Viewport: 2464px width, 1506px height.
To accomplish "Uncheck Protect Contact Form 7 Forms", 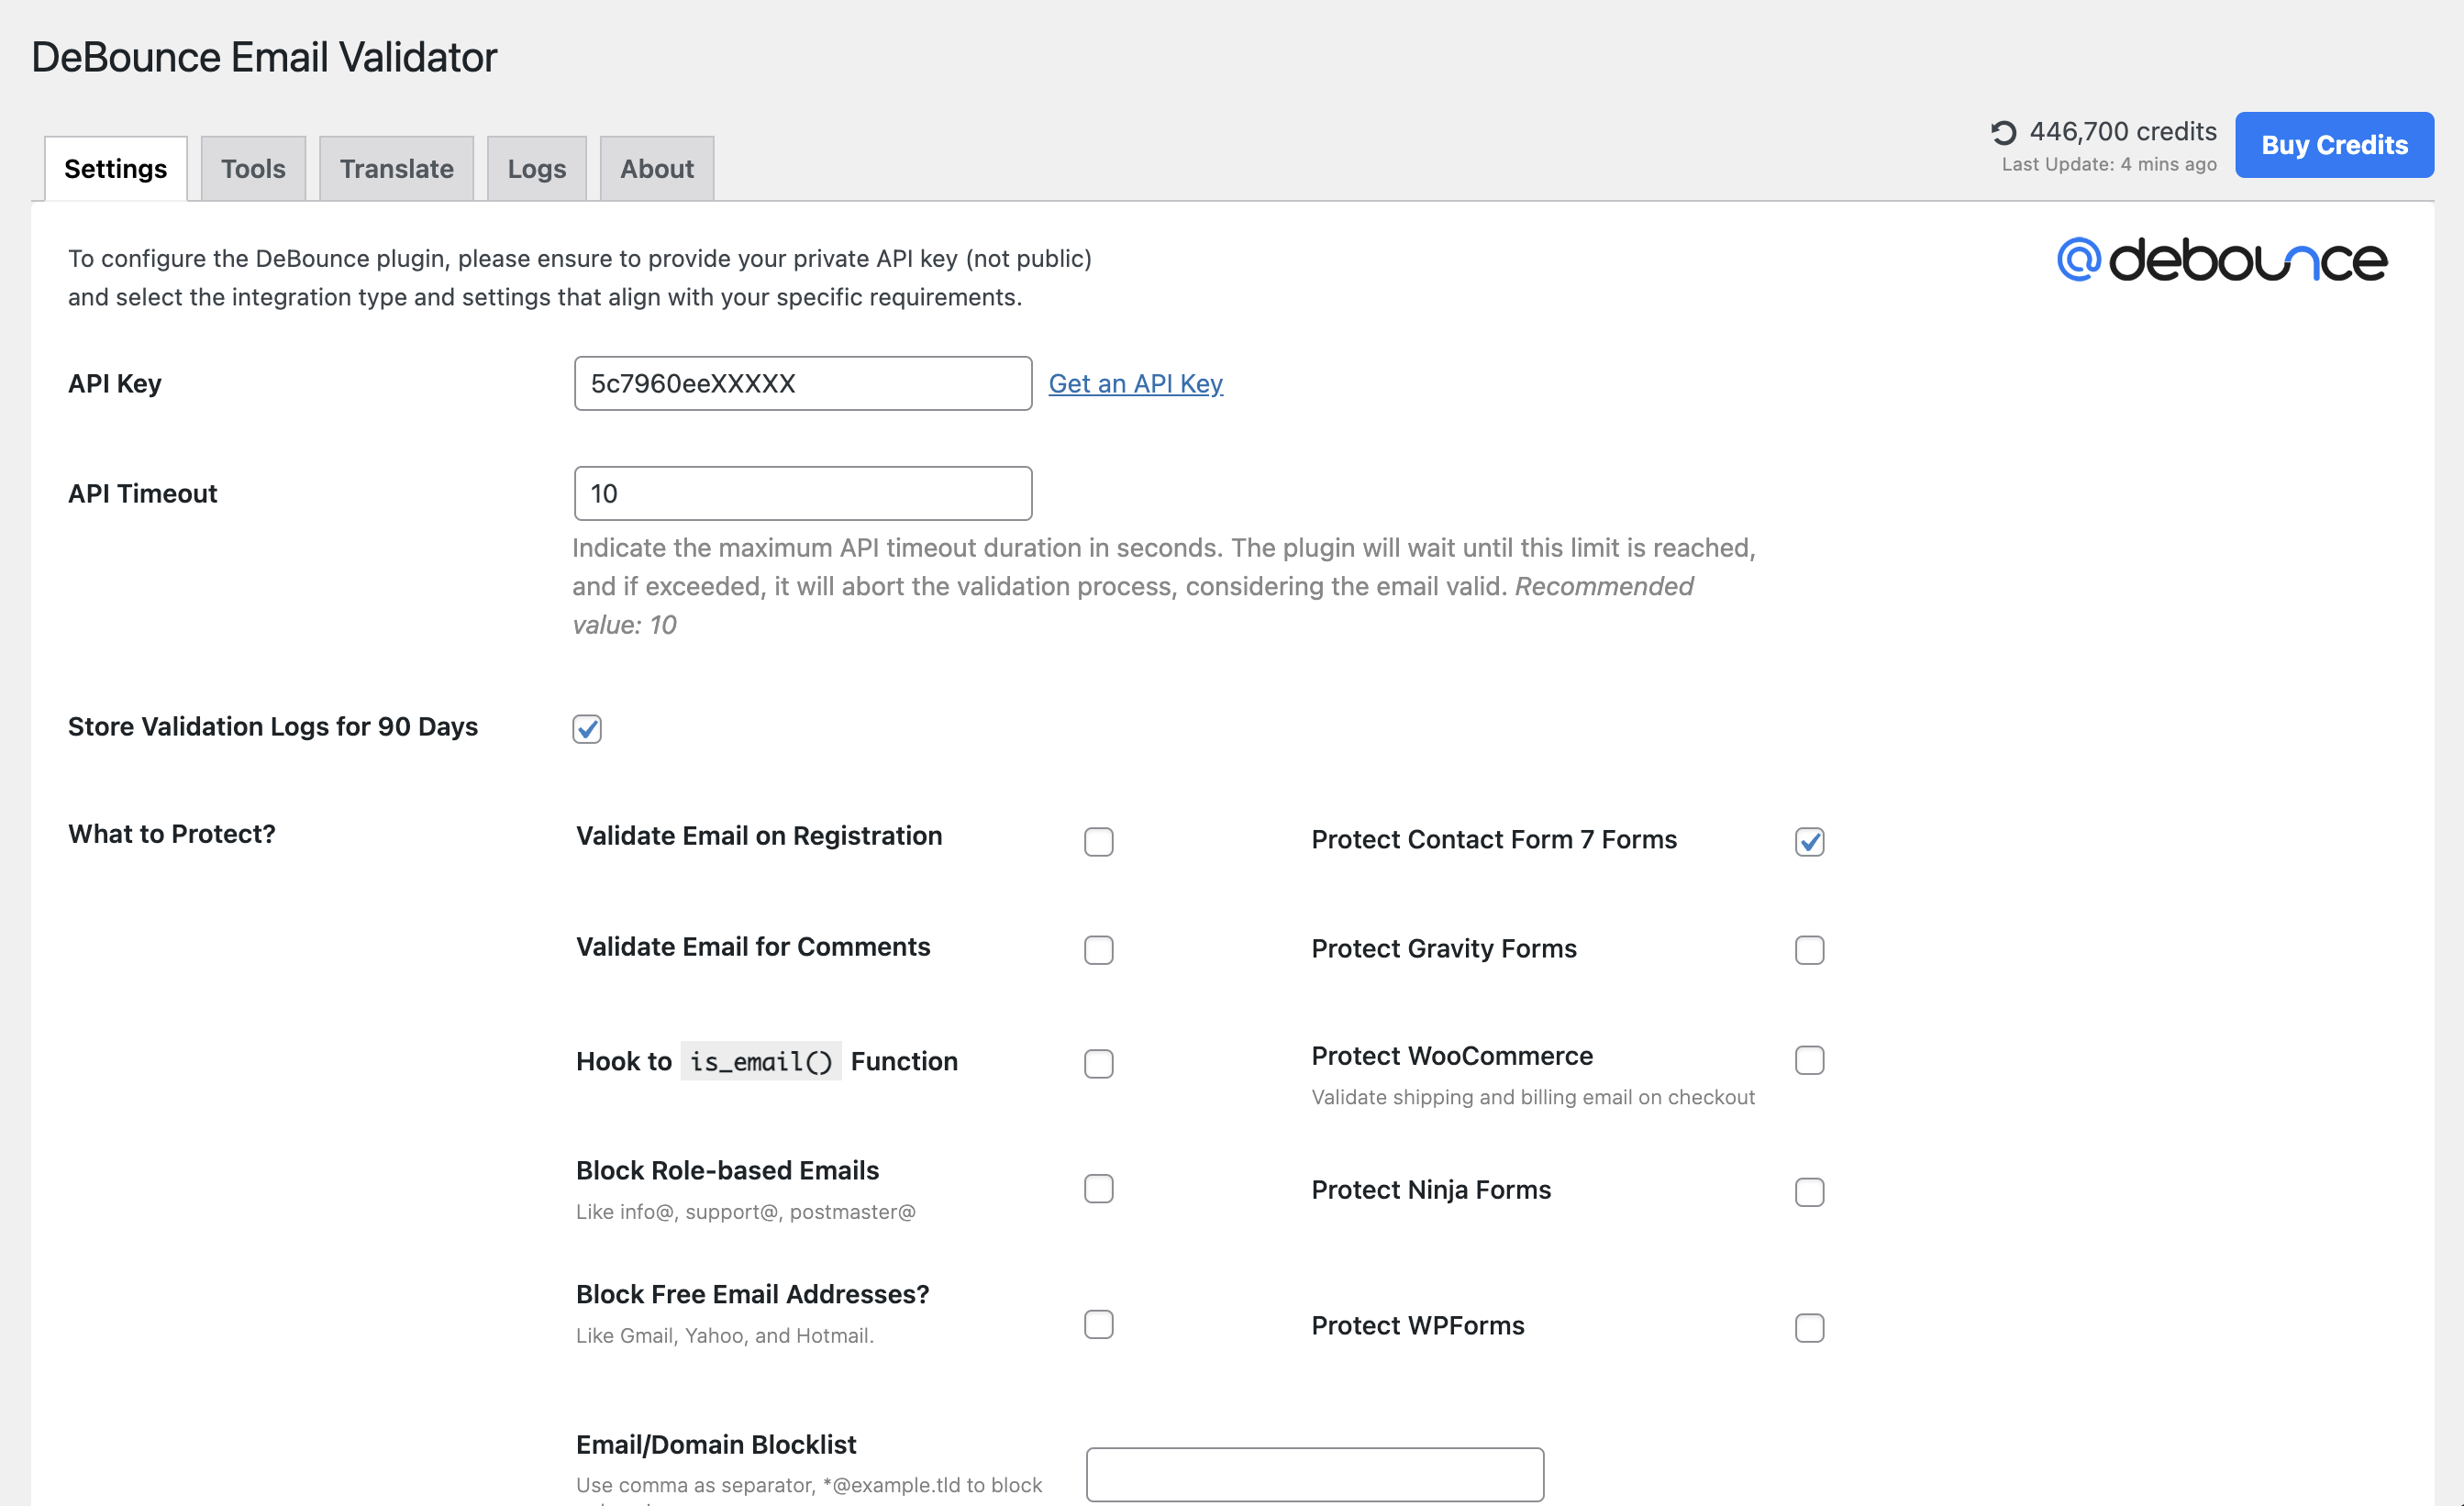I will pyautogui.click(x=1810, y=842).
